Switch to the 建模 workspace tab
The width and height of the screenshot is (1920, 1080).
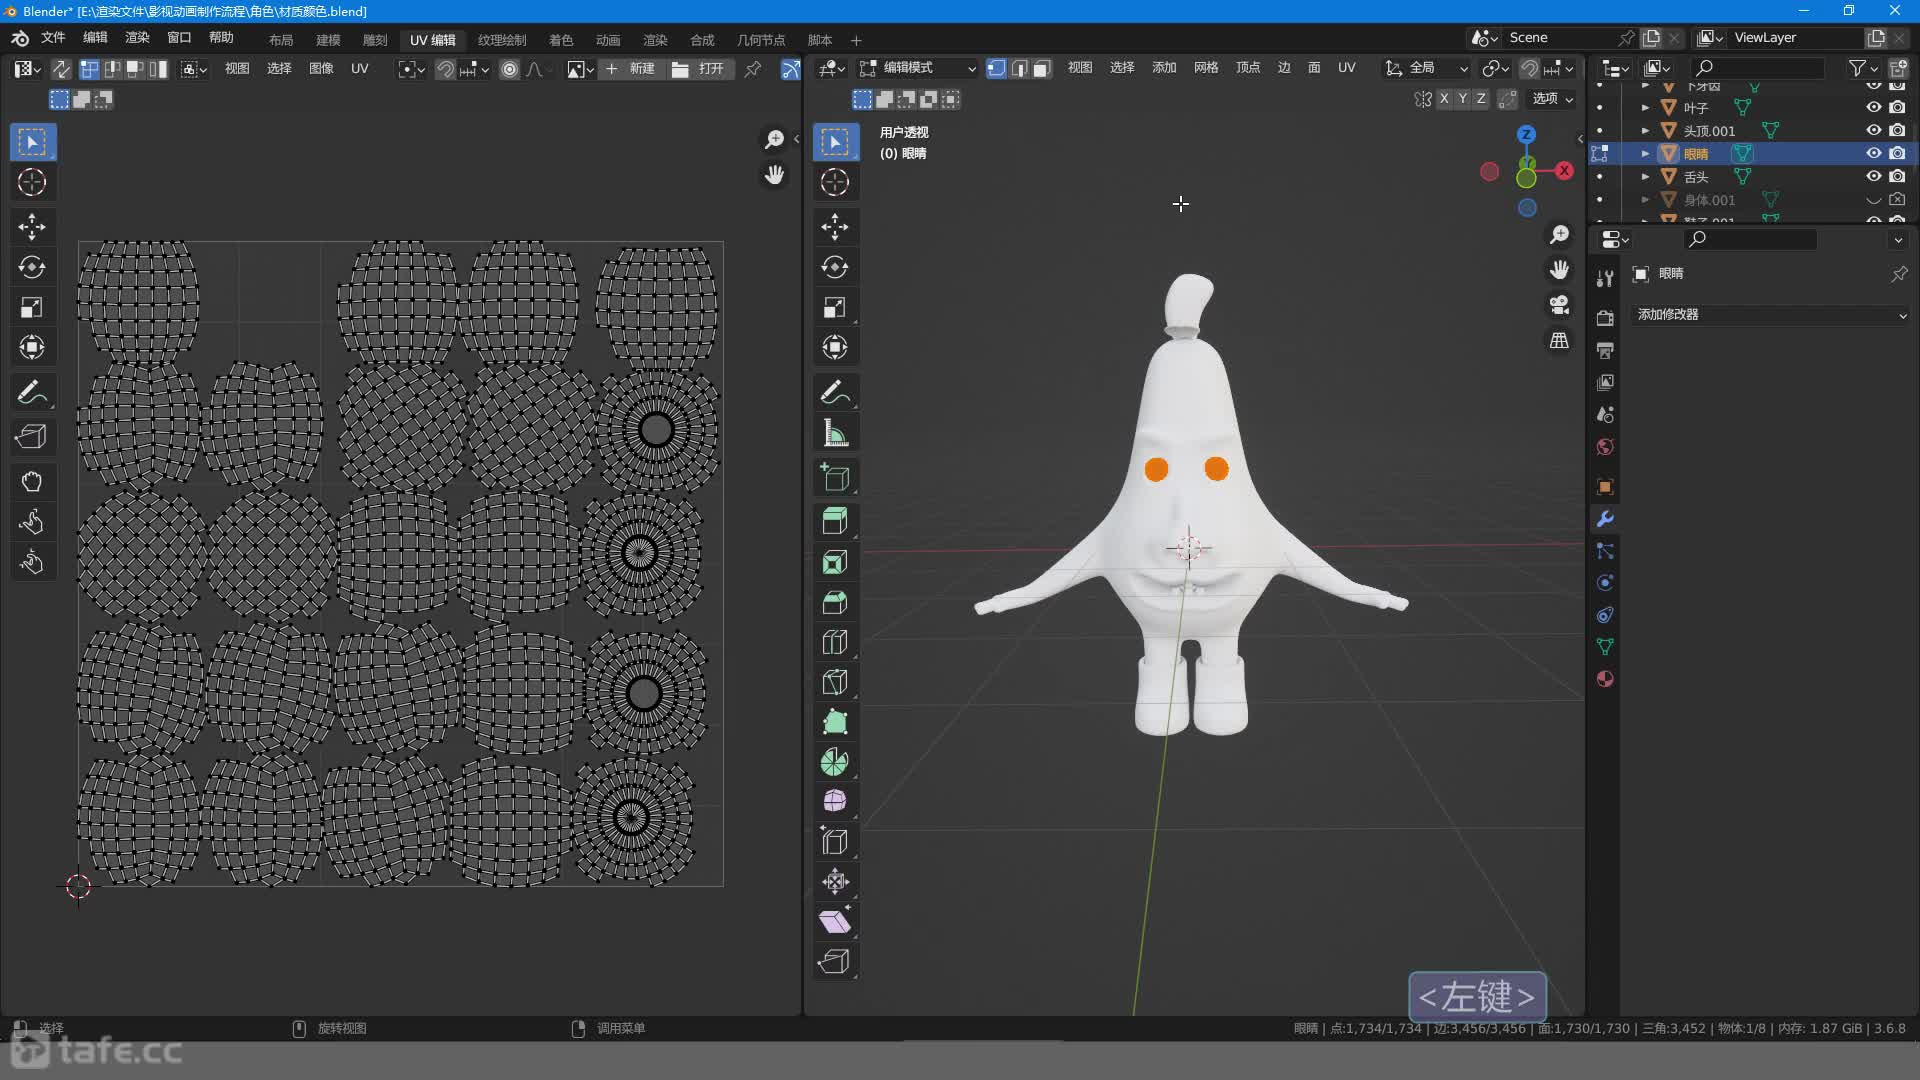pos(328,40)
